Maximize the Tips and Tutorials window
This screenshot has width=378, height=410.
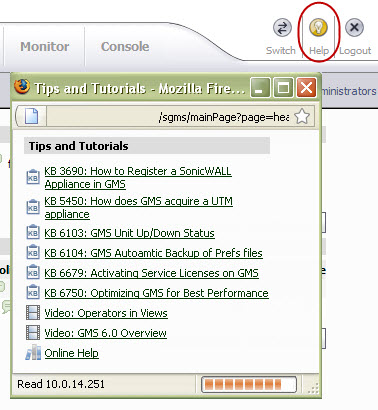[x=283, y=87]
